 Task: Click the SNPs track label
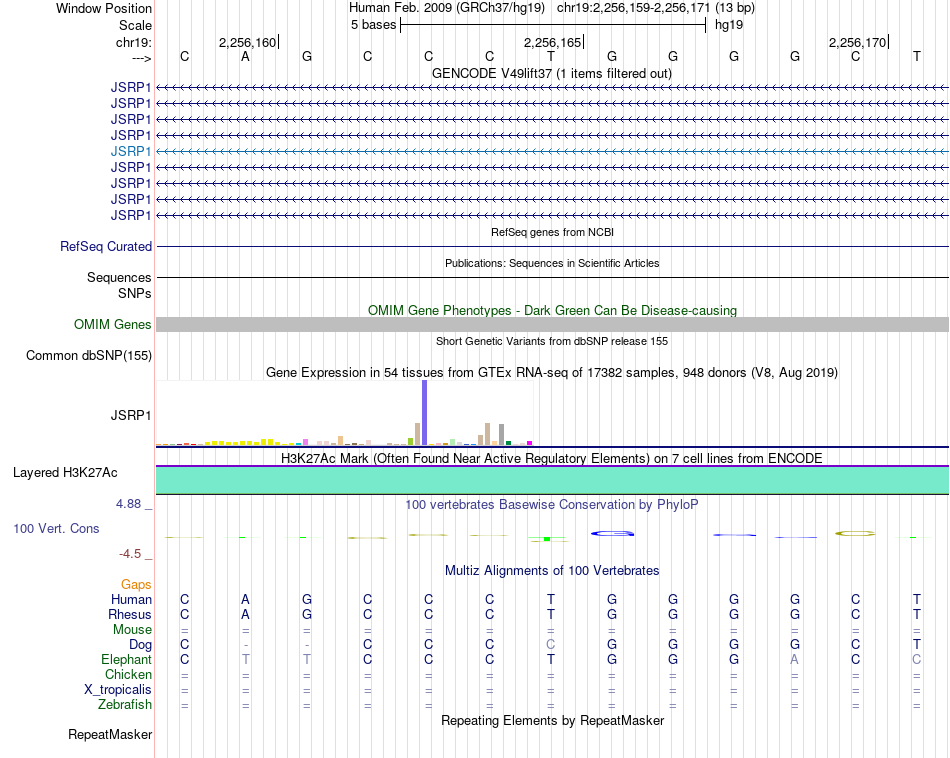click(x=135, y=293)
